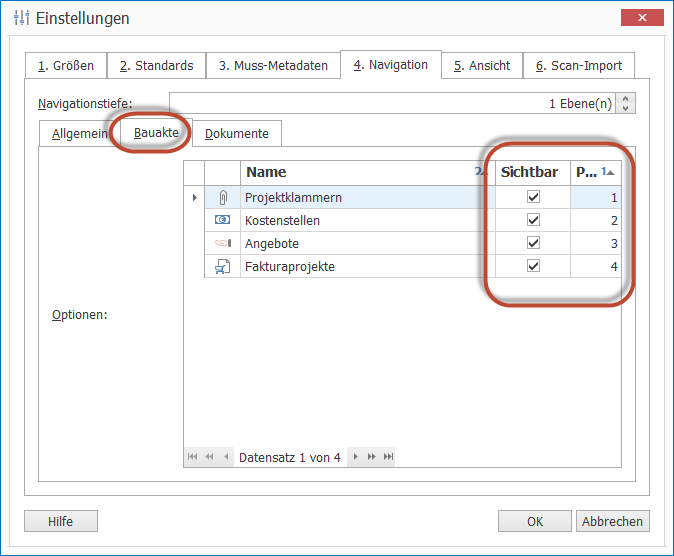
Task: Jump to the last record in navigator
Action: click(388, 457)
